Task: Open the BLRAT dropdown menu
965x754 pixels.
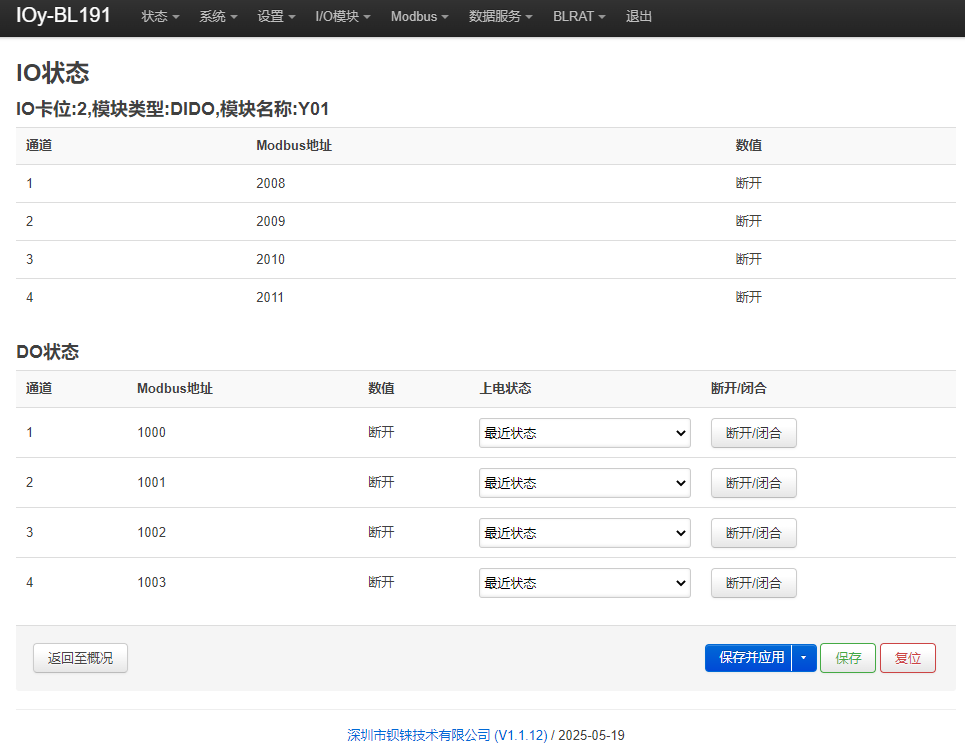Action: pyautogui.click(x=579, y=17)
